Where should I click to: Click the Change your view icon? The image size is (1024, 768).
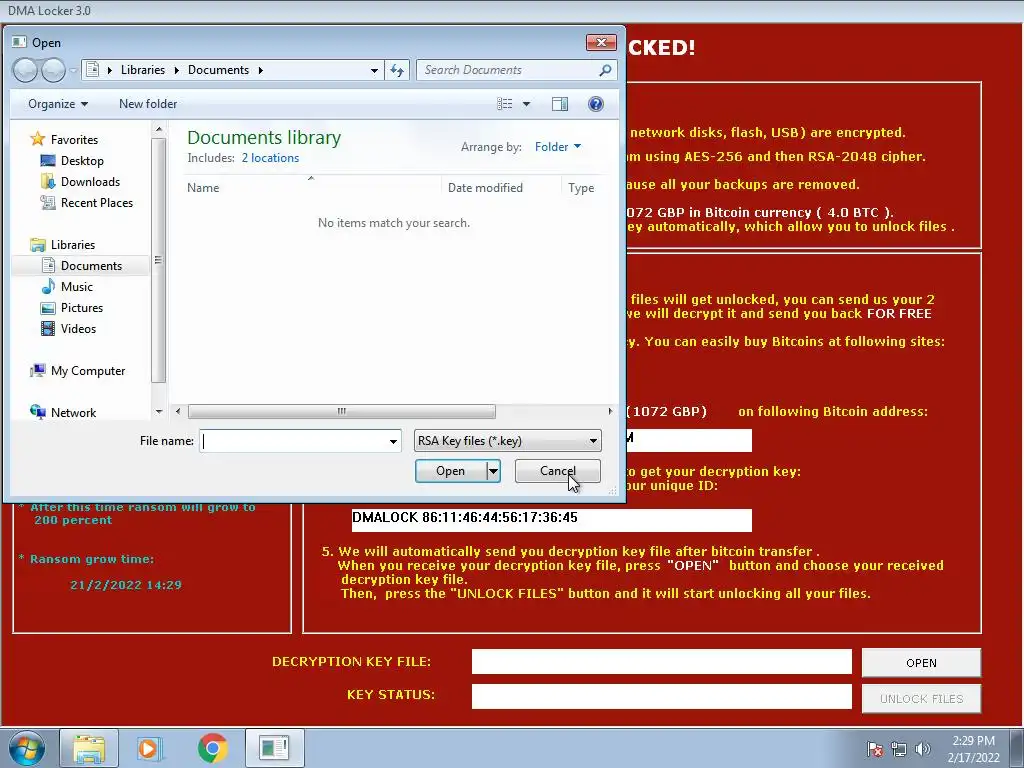click(x=505, y=104)
